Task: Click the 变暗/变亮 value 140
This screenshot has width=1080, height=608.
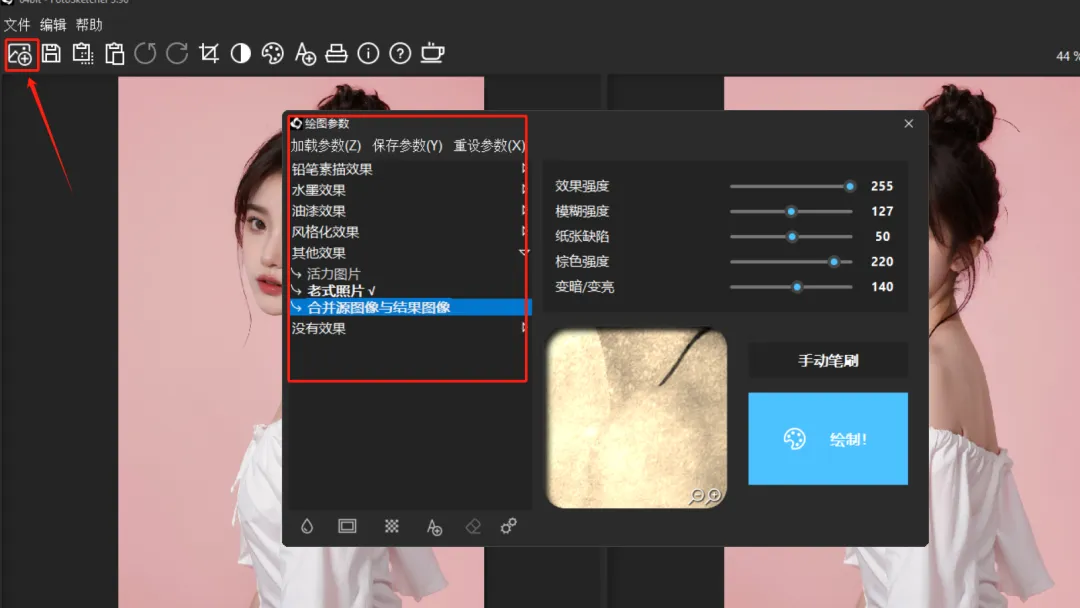Action: [882, 286]
